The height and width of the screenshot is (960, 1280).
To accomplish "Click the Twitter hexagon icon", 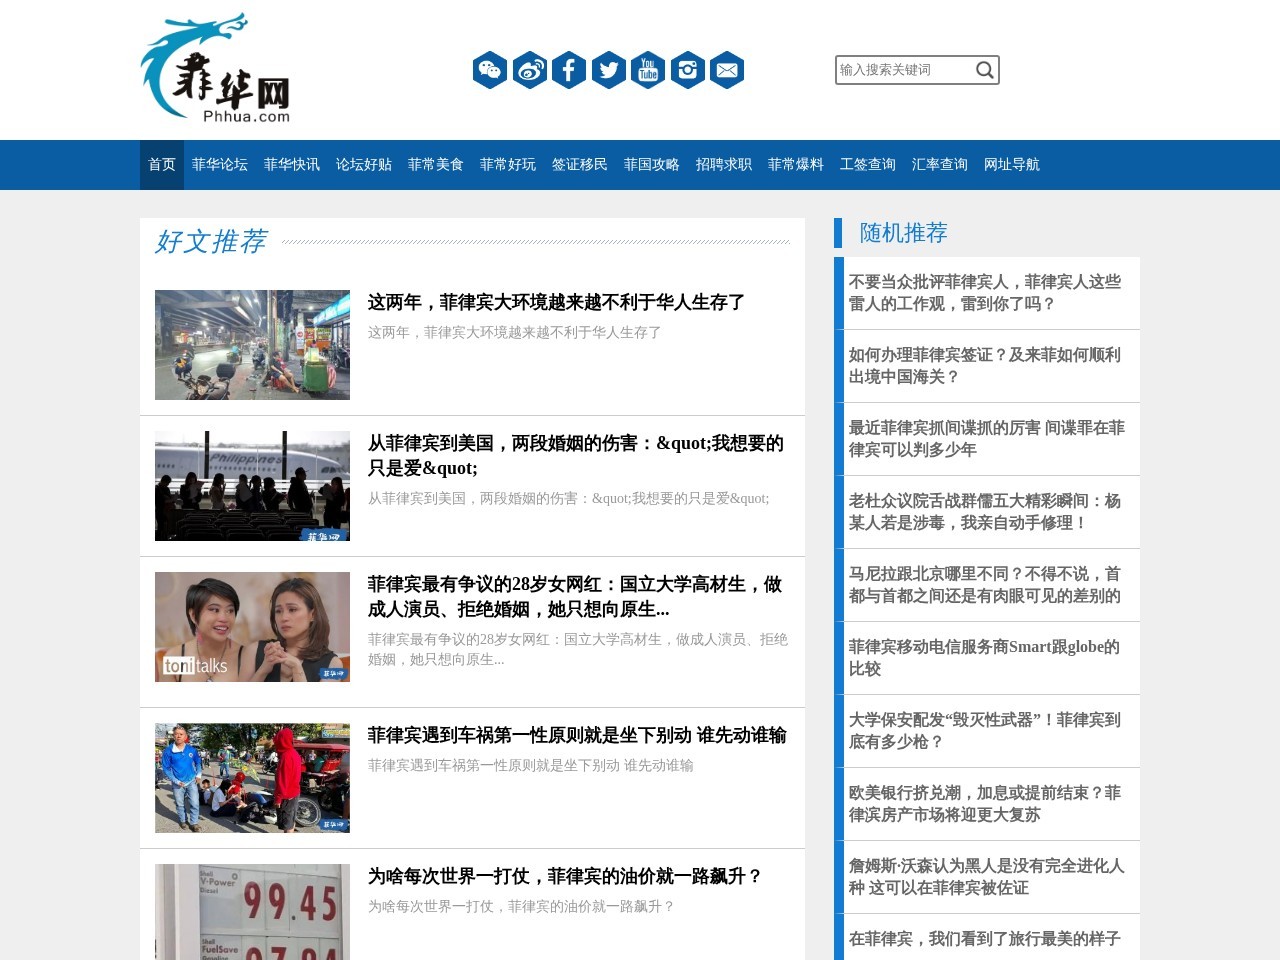I will tap(609, 70).
